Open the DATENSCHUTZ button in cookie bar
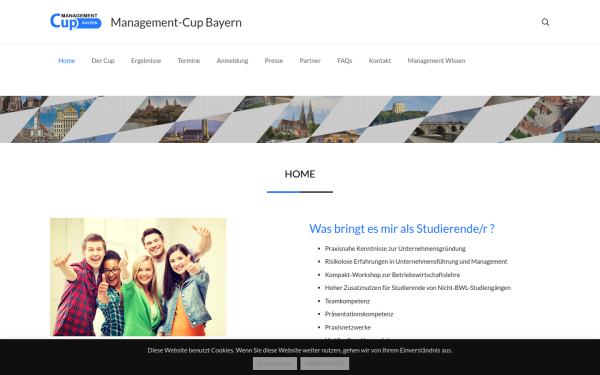The height and width of the screenshot is (375, 600). point(324,364)
